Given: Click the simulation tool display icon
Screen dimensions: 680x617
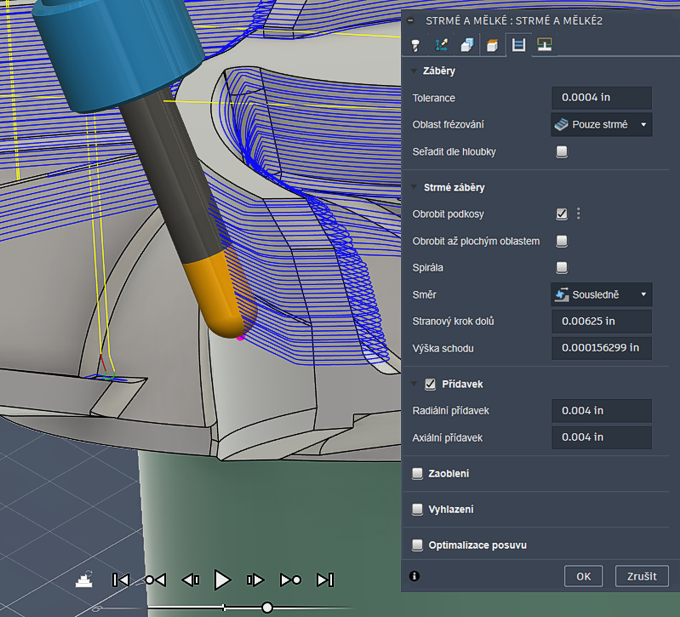Looking at the screenshot, I should [x=85, y=579].
